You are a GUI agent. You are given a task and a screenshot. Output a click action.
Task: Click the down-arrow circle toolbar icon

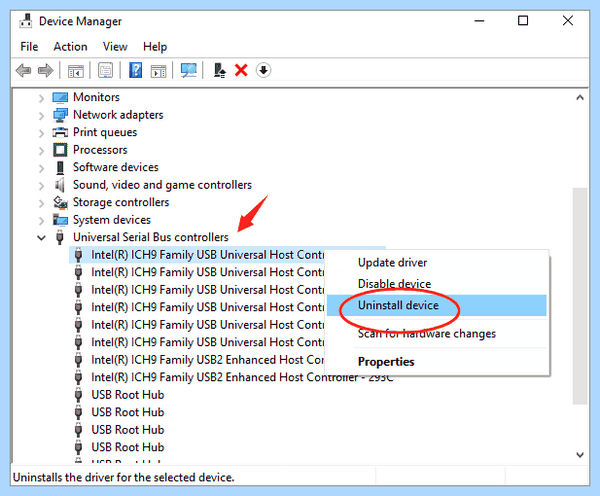263,70
